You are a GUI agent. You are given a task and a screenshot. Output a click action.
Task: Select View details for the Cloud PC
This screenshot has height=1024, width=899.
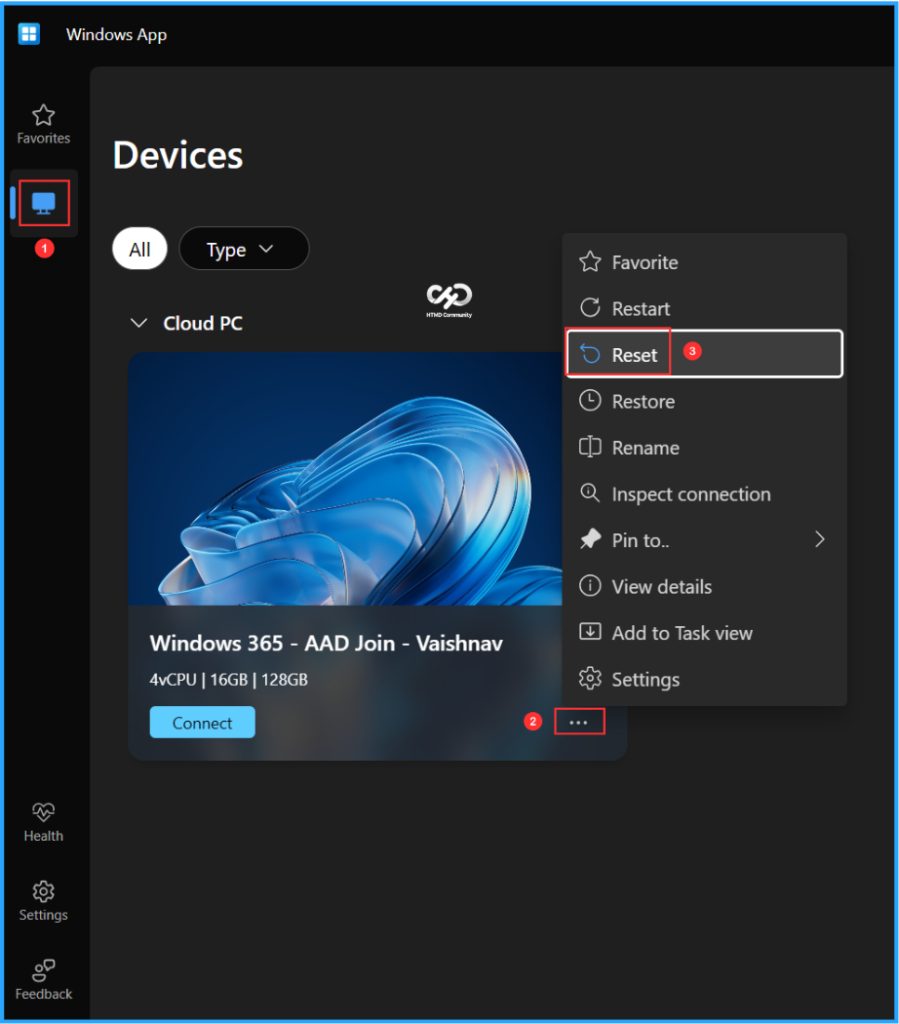(x=661, y=586)
